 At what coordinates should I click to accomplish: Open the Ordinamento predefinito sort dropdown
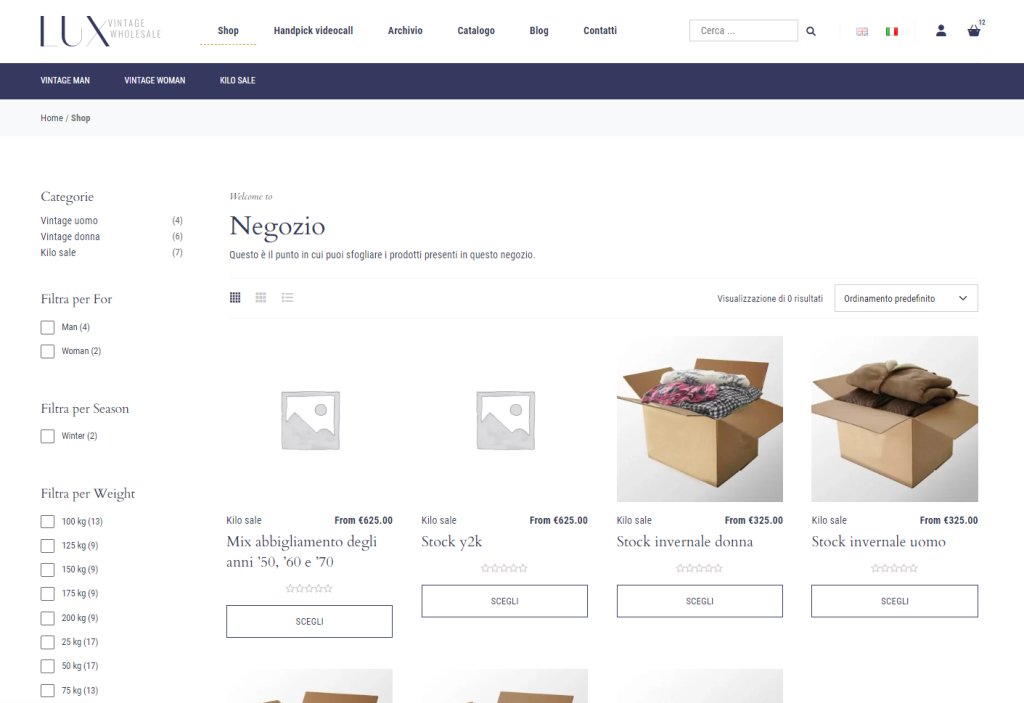pos(906,298)
